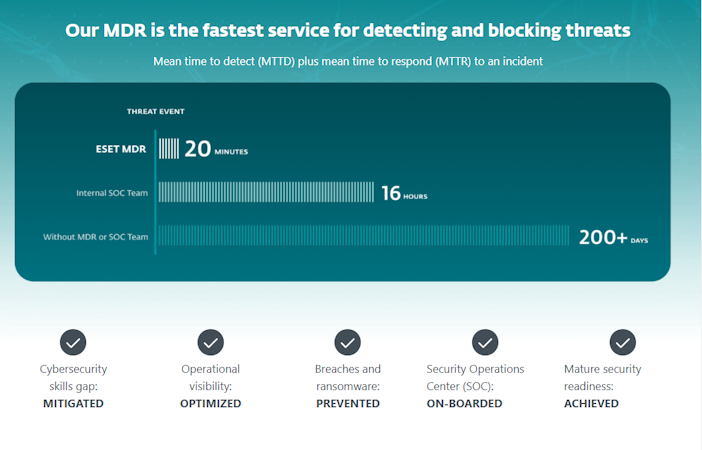702x450 pixels.
Task: Click the ACHIEVED status text
Action: click(x=591, y=404)
